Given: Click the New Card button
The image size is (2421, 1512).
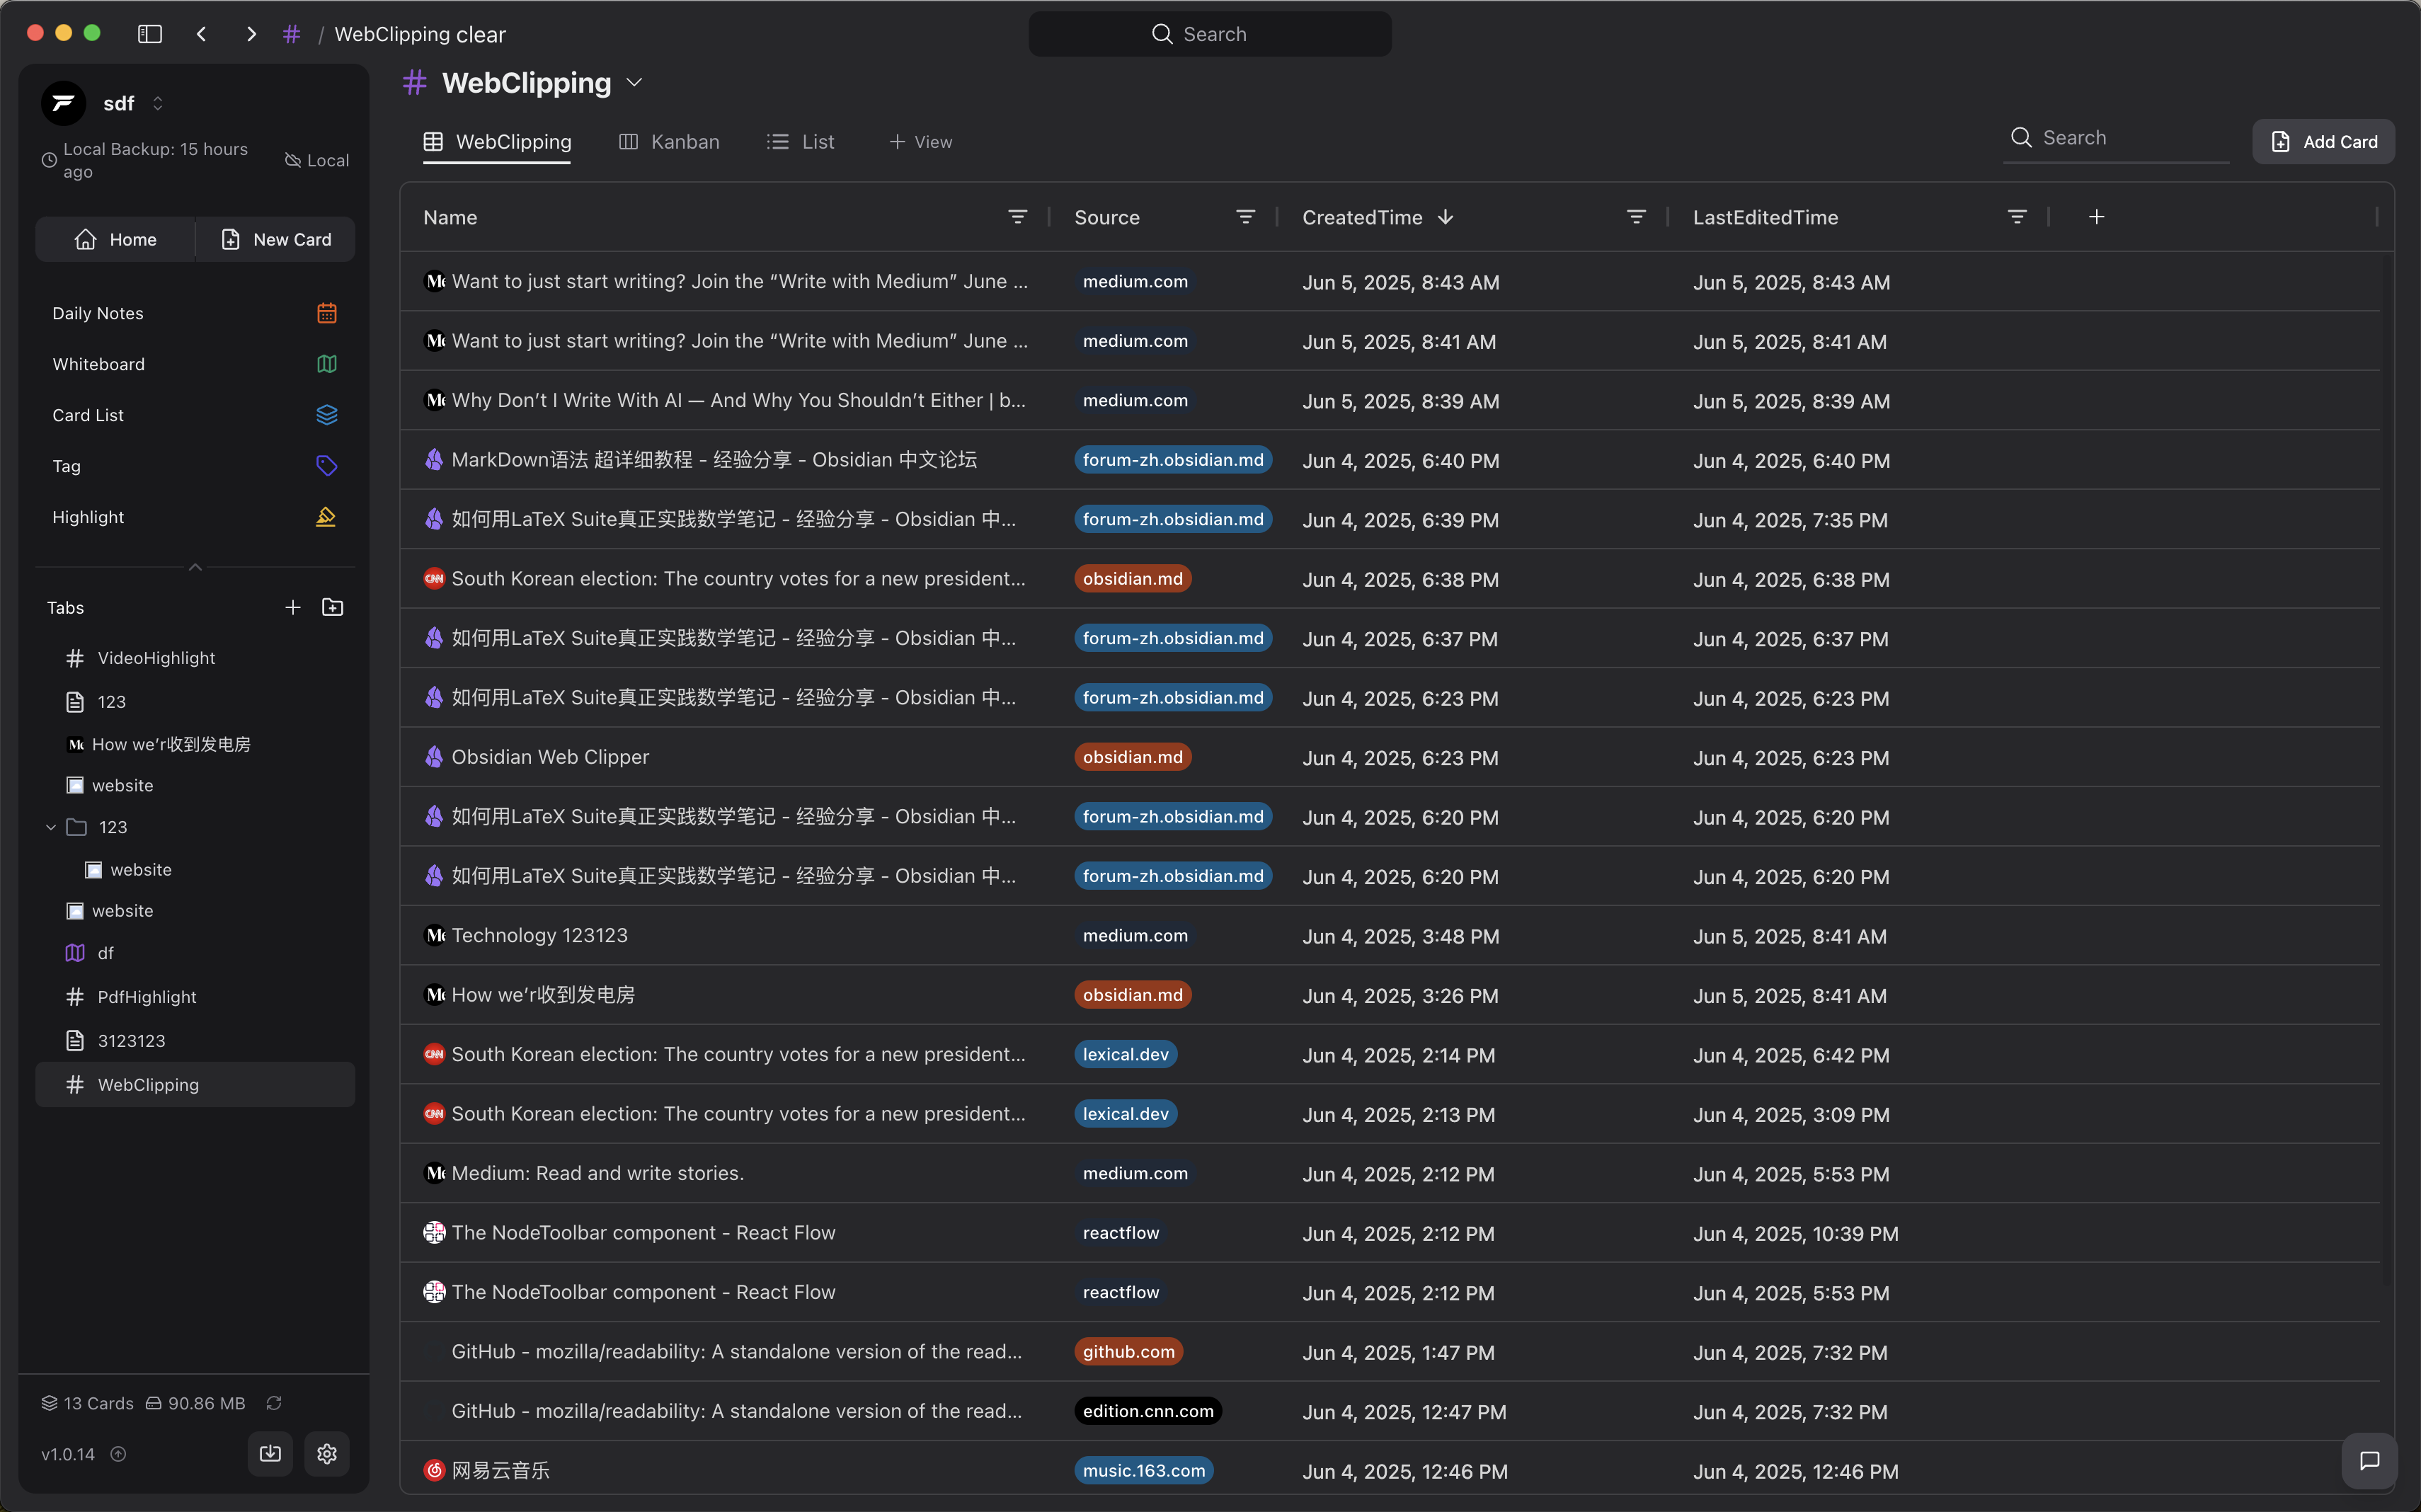Looking at the screenshot, I should 275,239.
